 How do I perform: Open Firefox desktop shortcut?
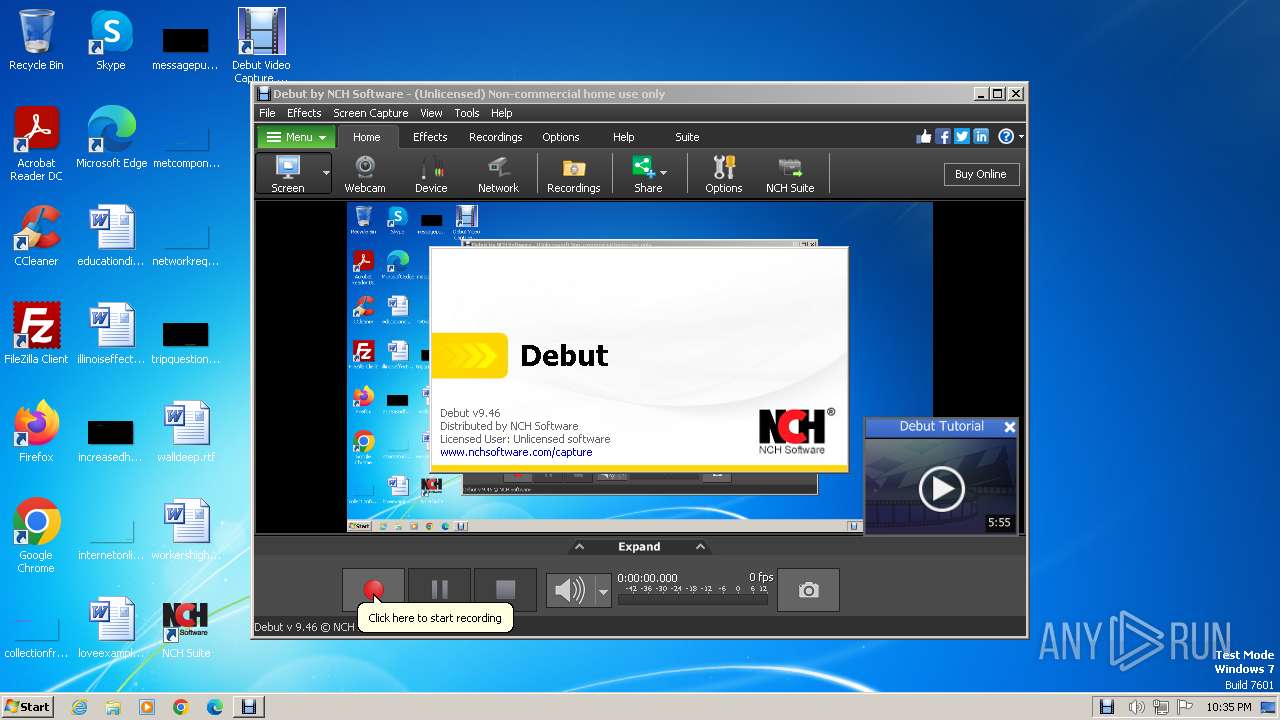[x=36, y=432]
